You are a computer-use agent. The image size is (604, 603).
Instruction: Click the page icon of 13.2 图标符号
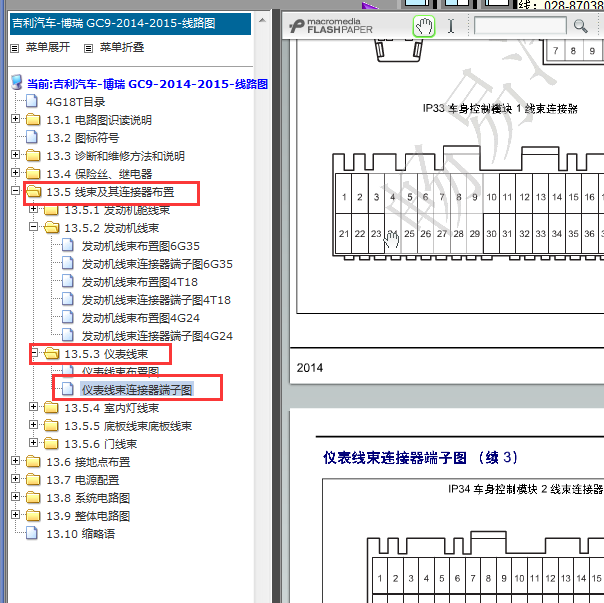click(32, 137)
